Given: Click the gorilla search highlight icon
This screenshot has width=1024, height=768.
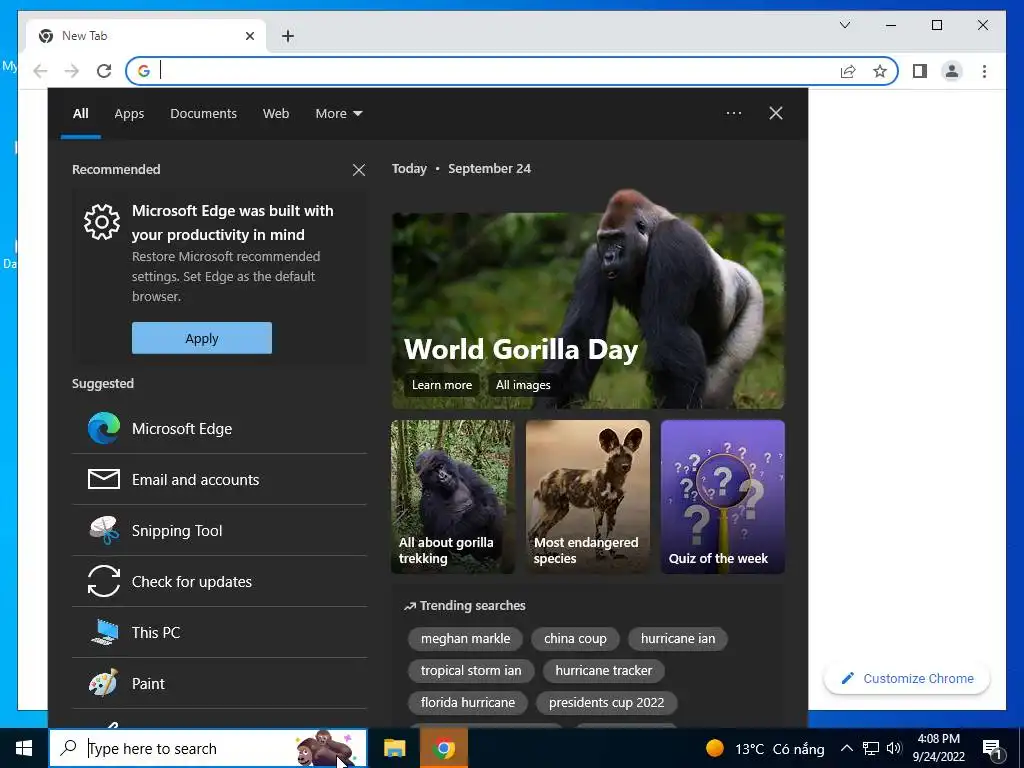Looking at the screenshot, I should tap(324, 748).
